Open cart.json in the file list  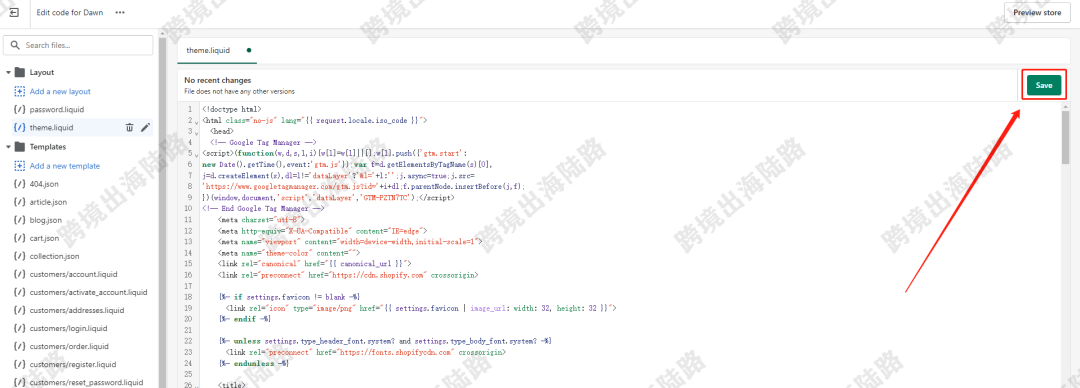(44, 238)
